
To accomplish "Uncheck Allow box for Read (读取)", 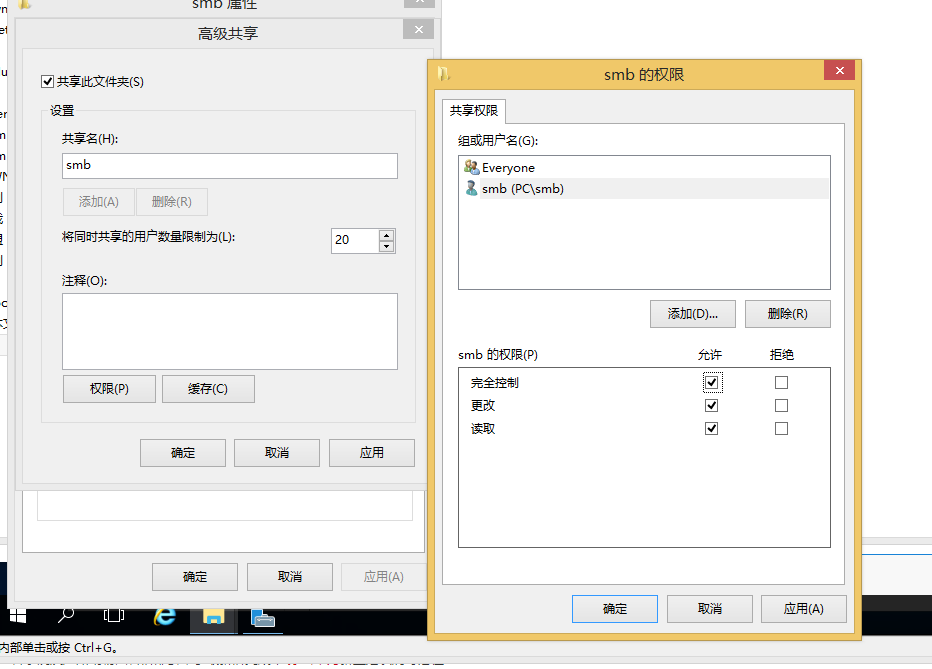I will 711,429.
